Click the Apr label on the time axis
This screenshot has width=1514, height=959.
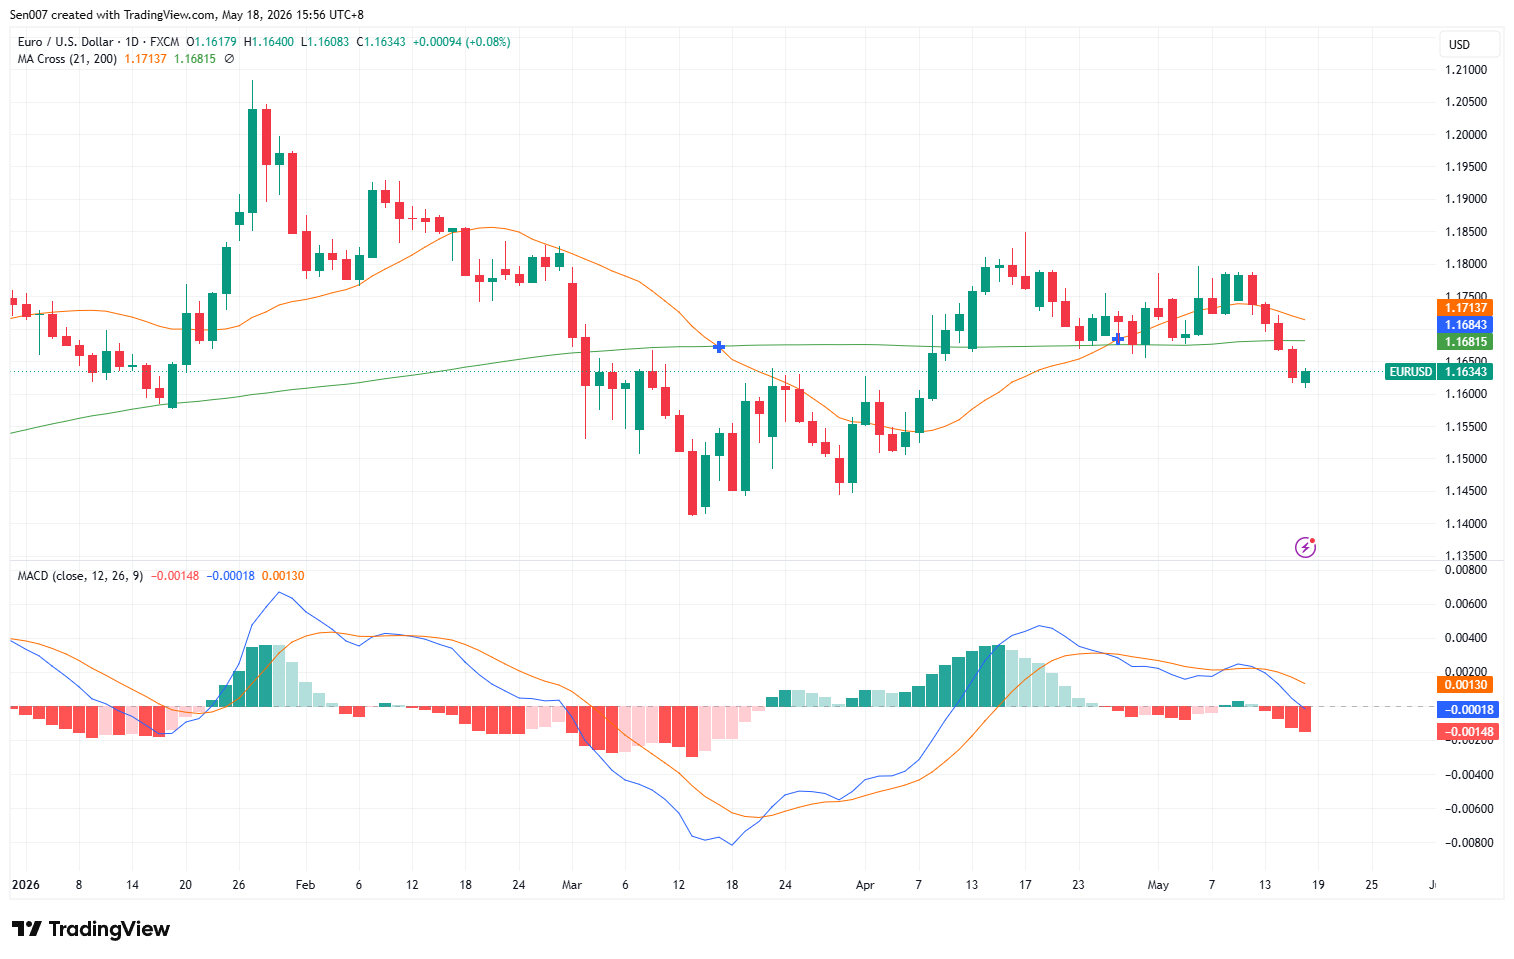coord(865,885)
